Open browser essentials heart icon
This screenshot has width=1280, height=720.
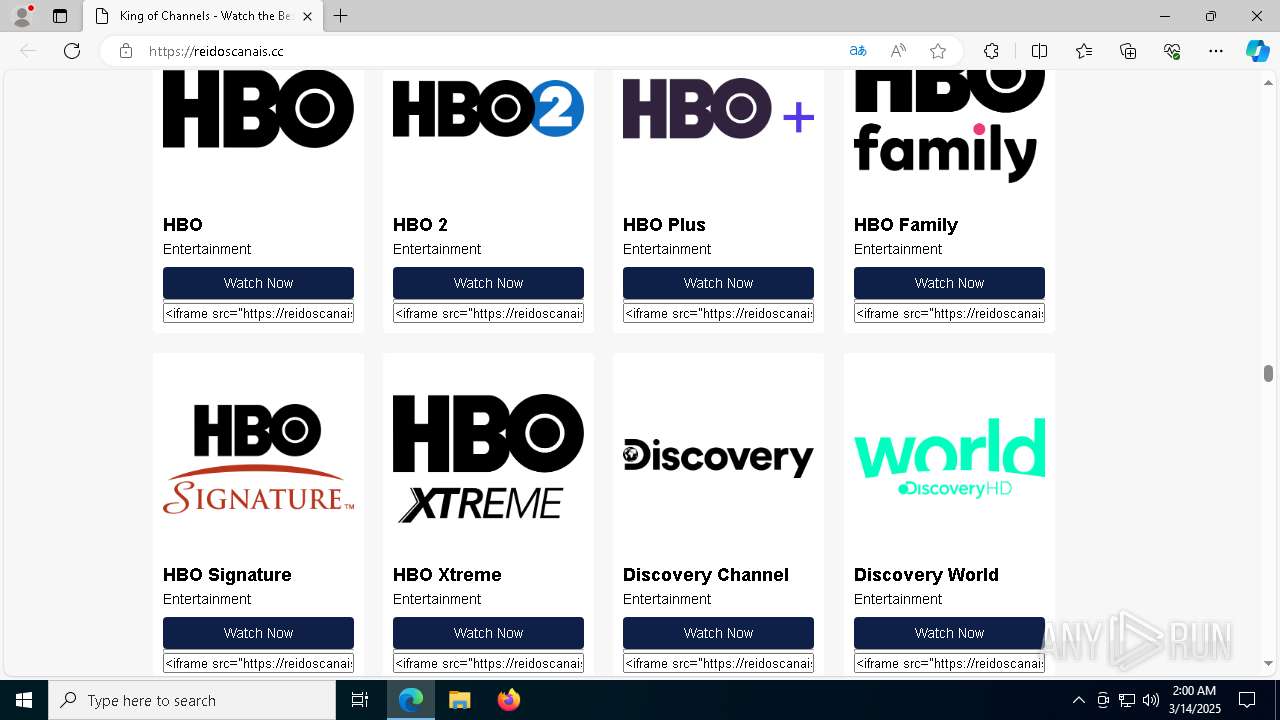pos(1172,51)
